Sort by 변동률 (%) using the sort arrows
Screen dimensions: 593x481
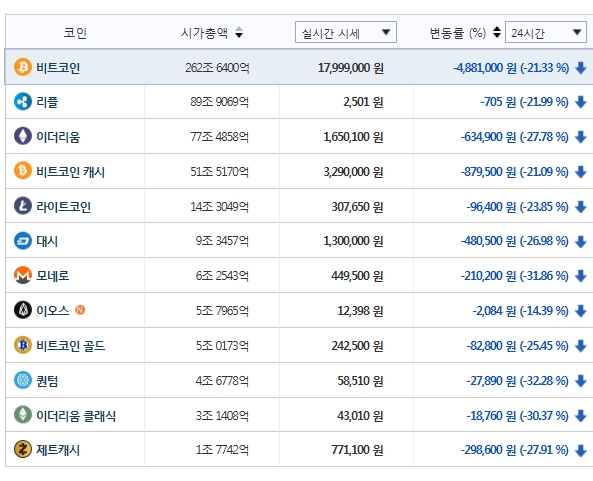[x=497, y=32]
